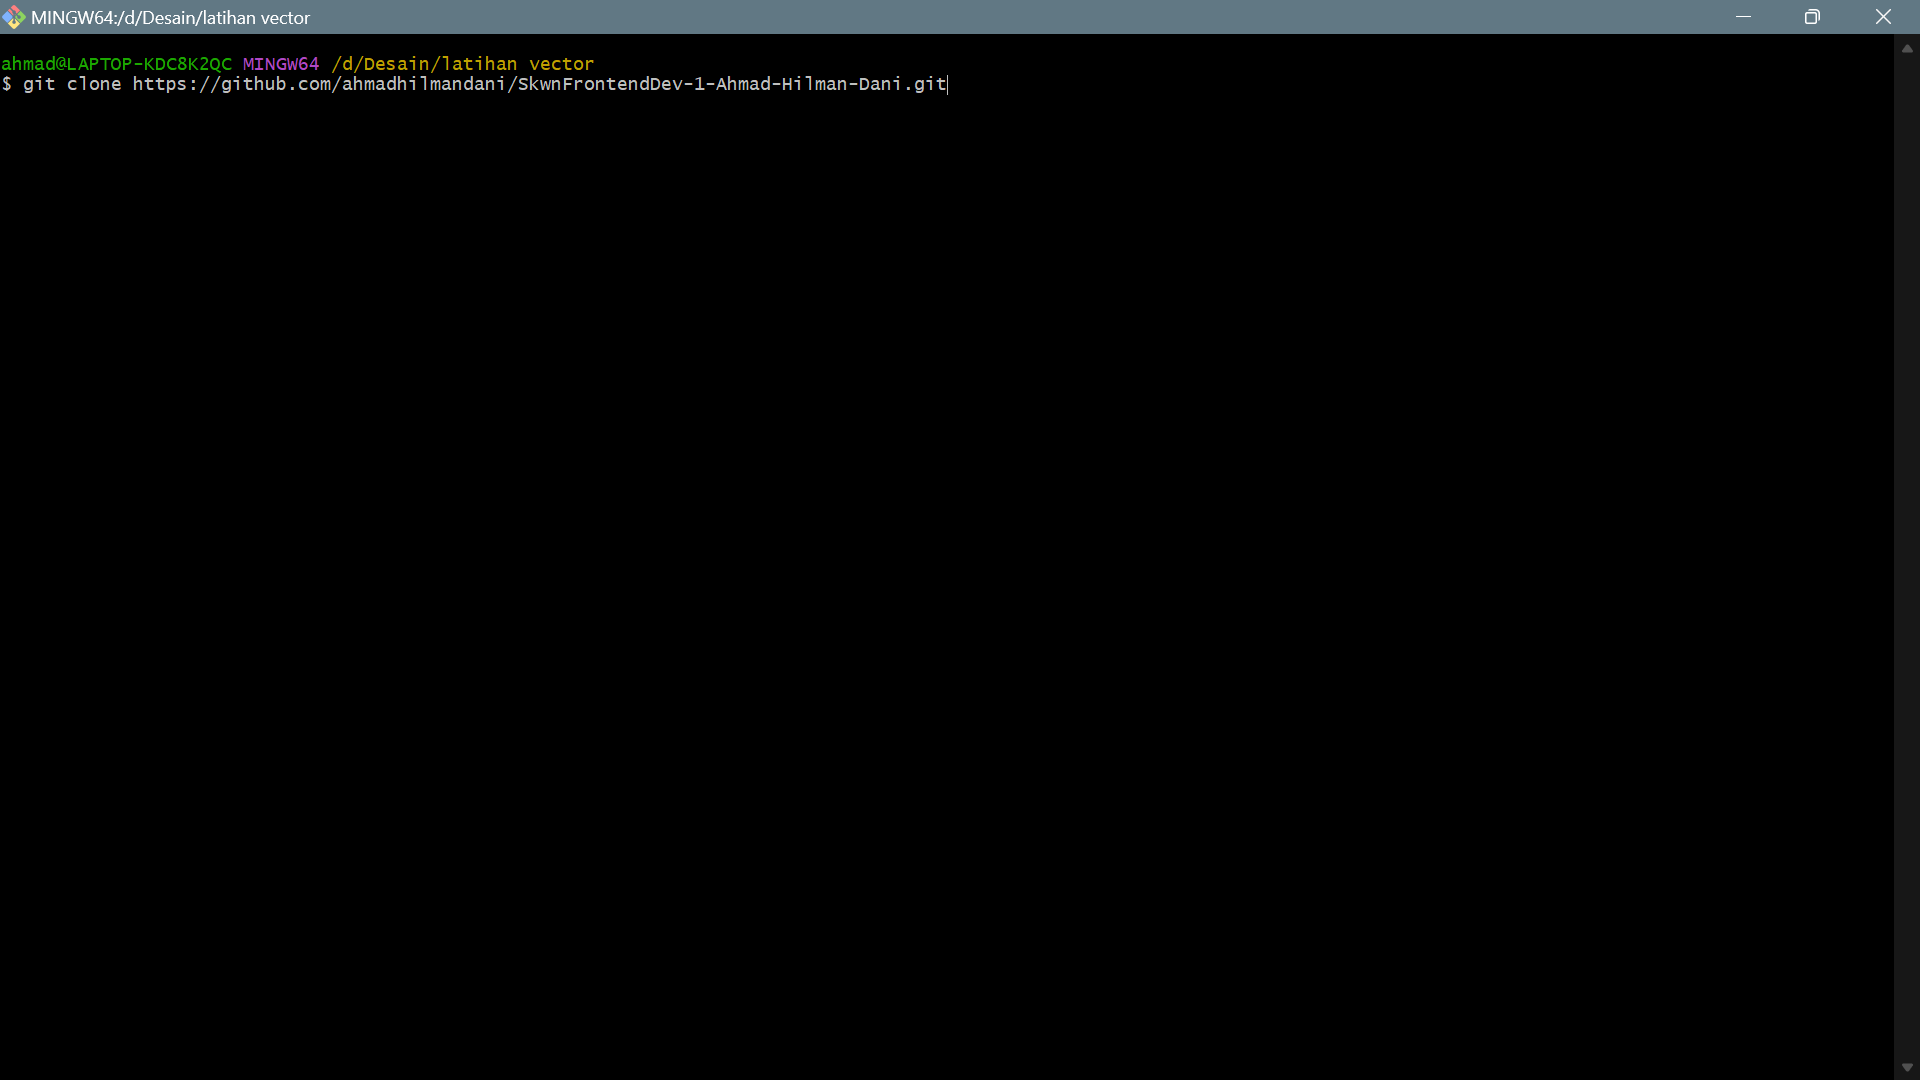Click the GitHub repository URL text
The height and width of the screenshot is (1080, 1920).
[x=540, y=84]
